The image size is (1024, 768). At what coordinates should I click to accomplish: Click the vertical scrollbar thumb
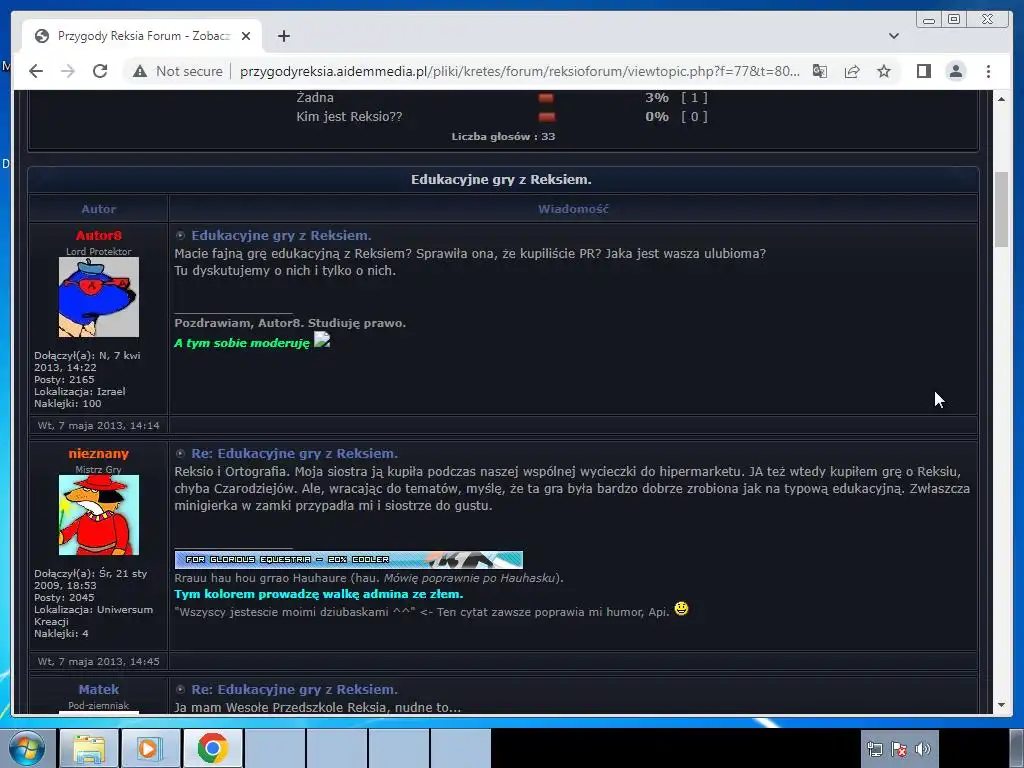click(x=1001, y=209)
